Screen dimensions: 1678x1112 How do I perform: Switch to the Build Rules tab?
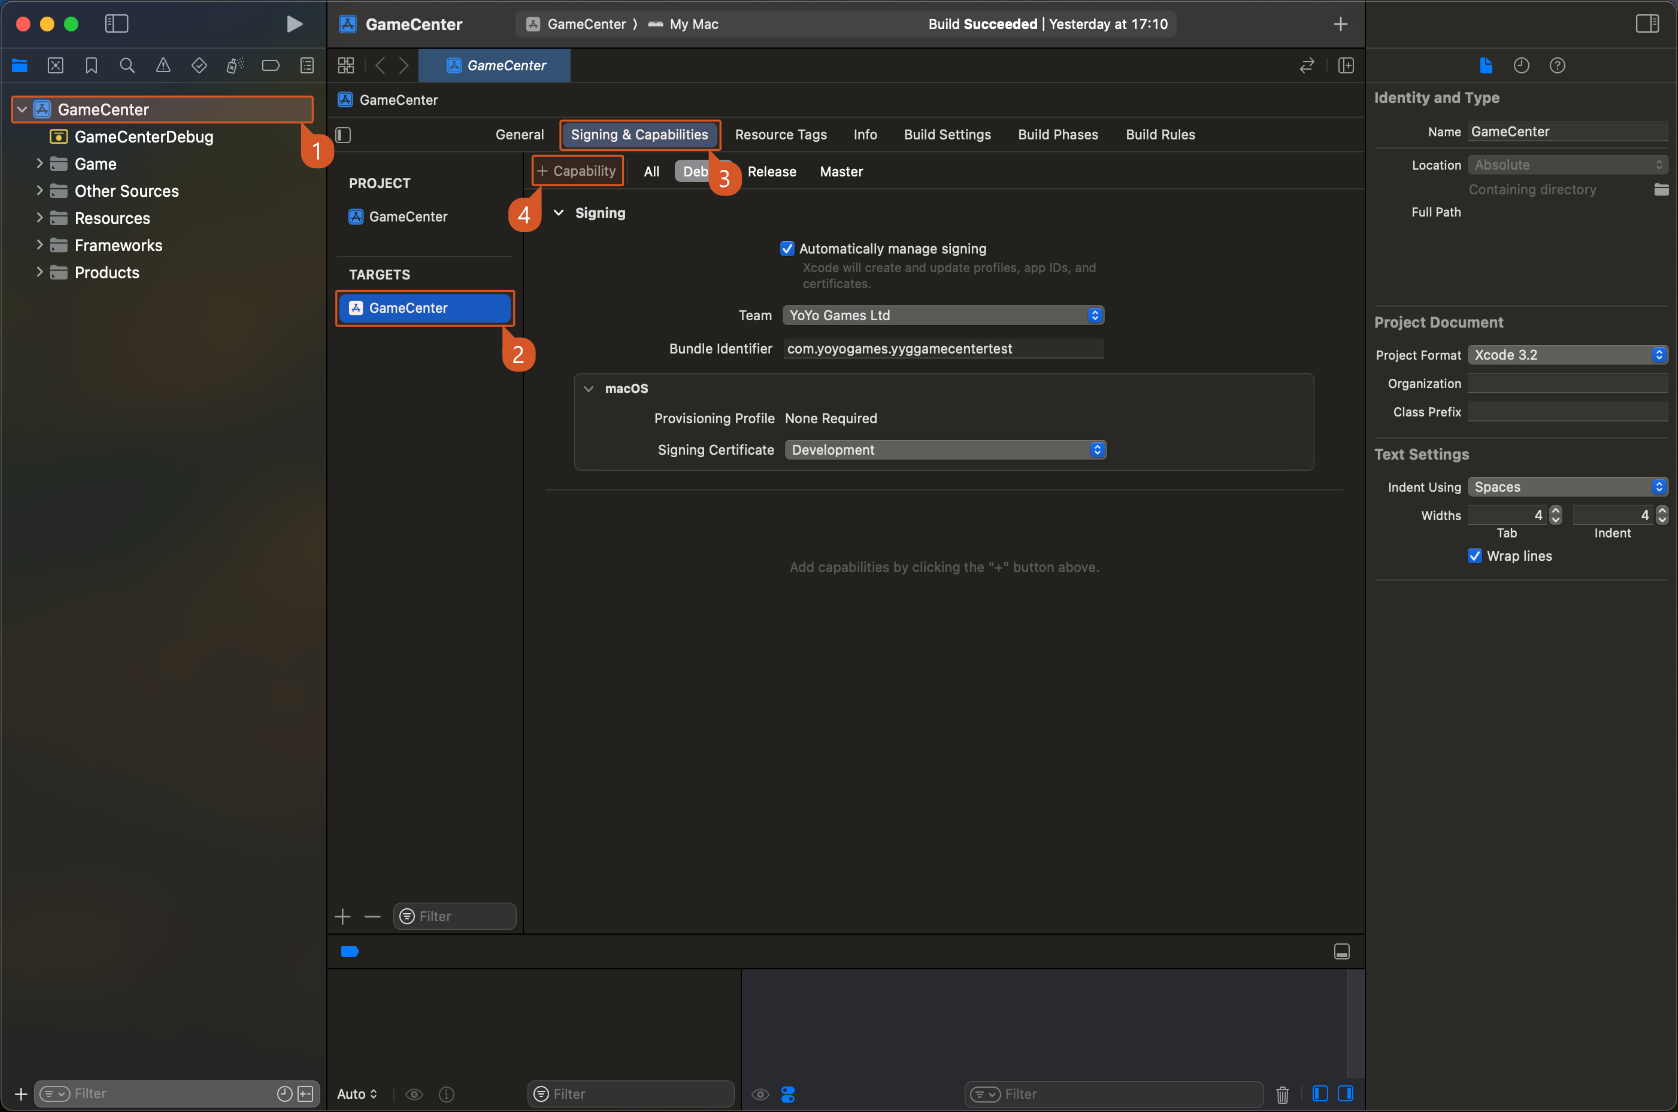click(1161, 135)
